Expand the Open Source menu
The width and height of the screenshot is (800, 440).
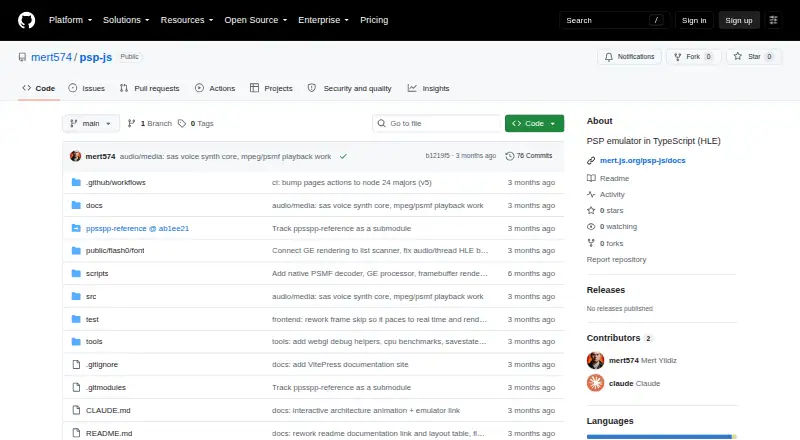click(x=256, y=20)
